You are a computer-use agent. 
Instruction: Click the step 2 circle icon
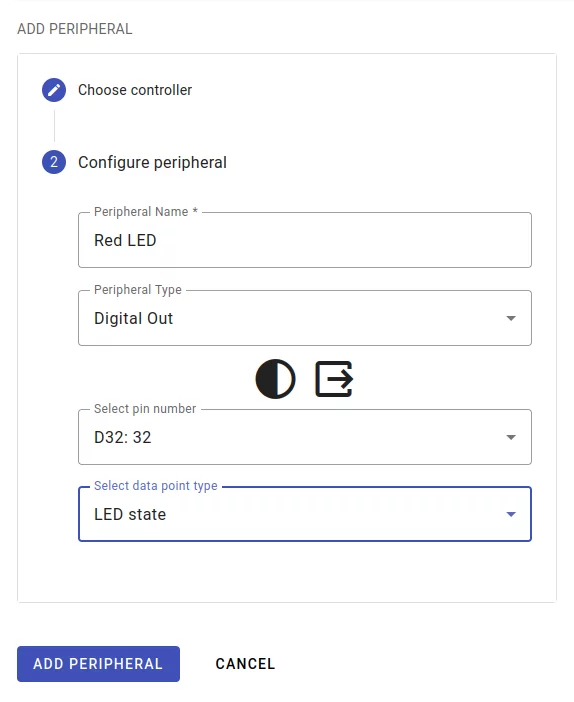click(54, 162)
